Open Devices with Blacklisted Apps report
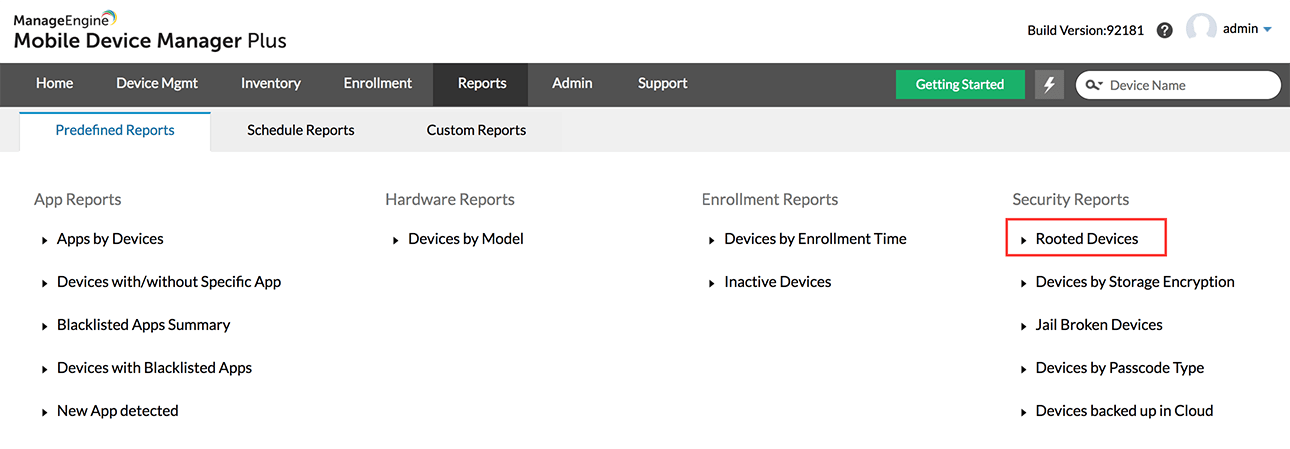Image resolution: width=1290 pixels, height=449 pixels. (155, 368)
